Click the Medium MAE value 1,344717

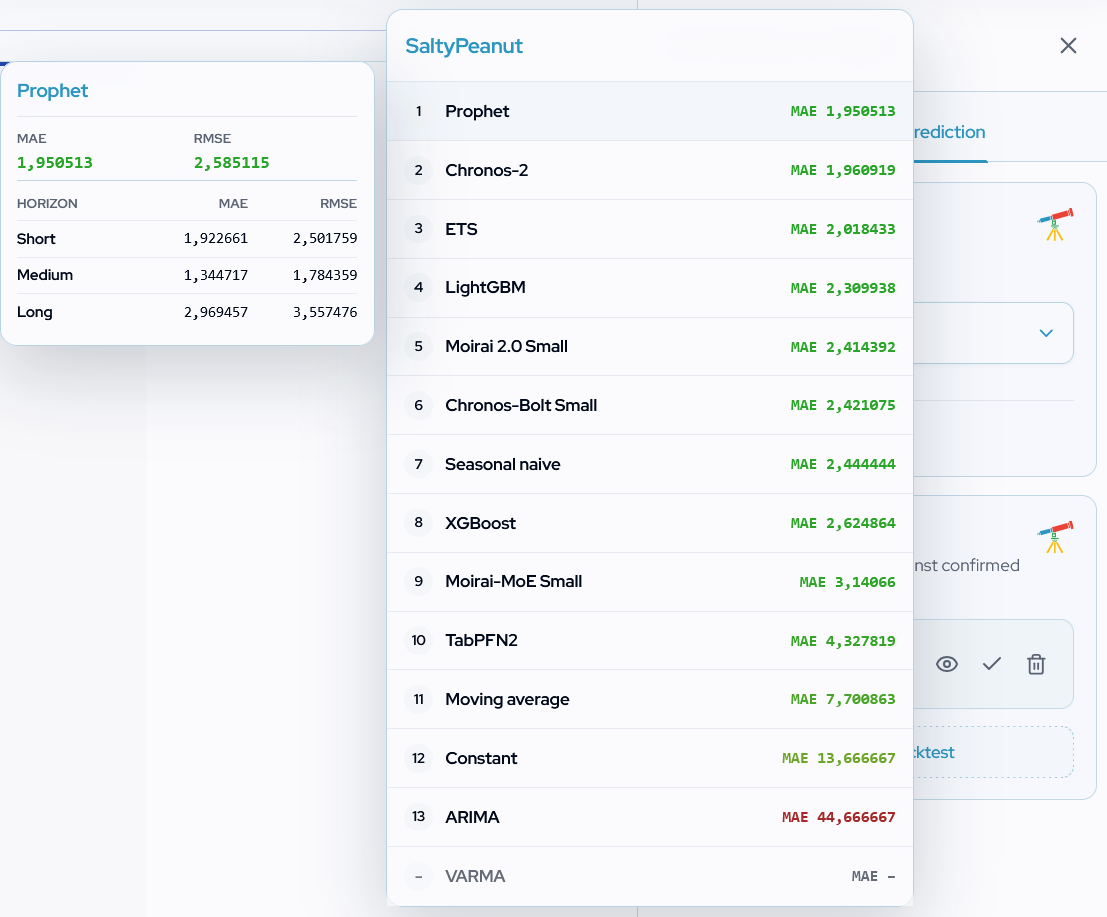[216, 275]
